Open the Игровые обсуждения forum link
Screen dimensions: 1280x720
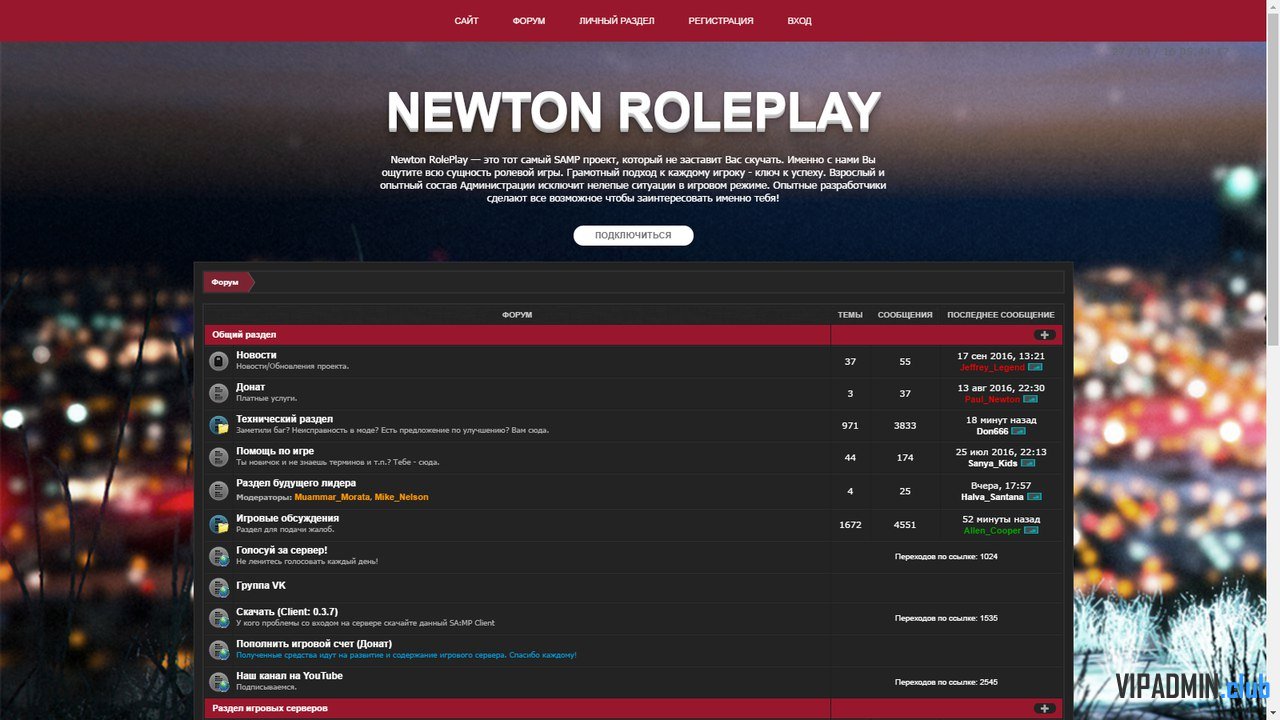[287, 518]
